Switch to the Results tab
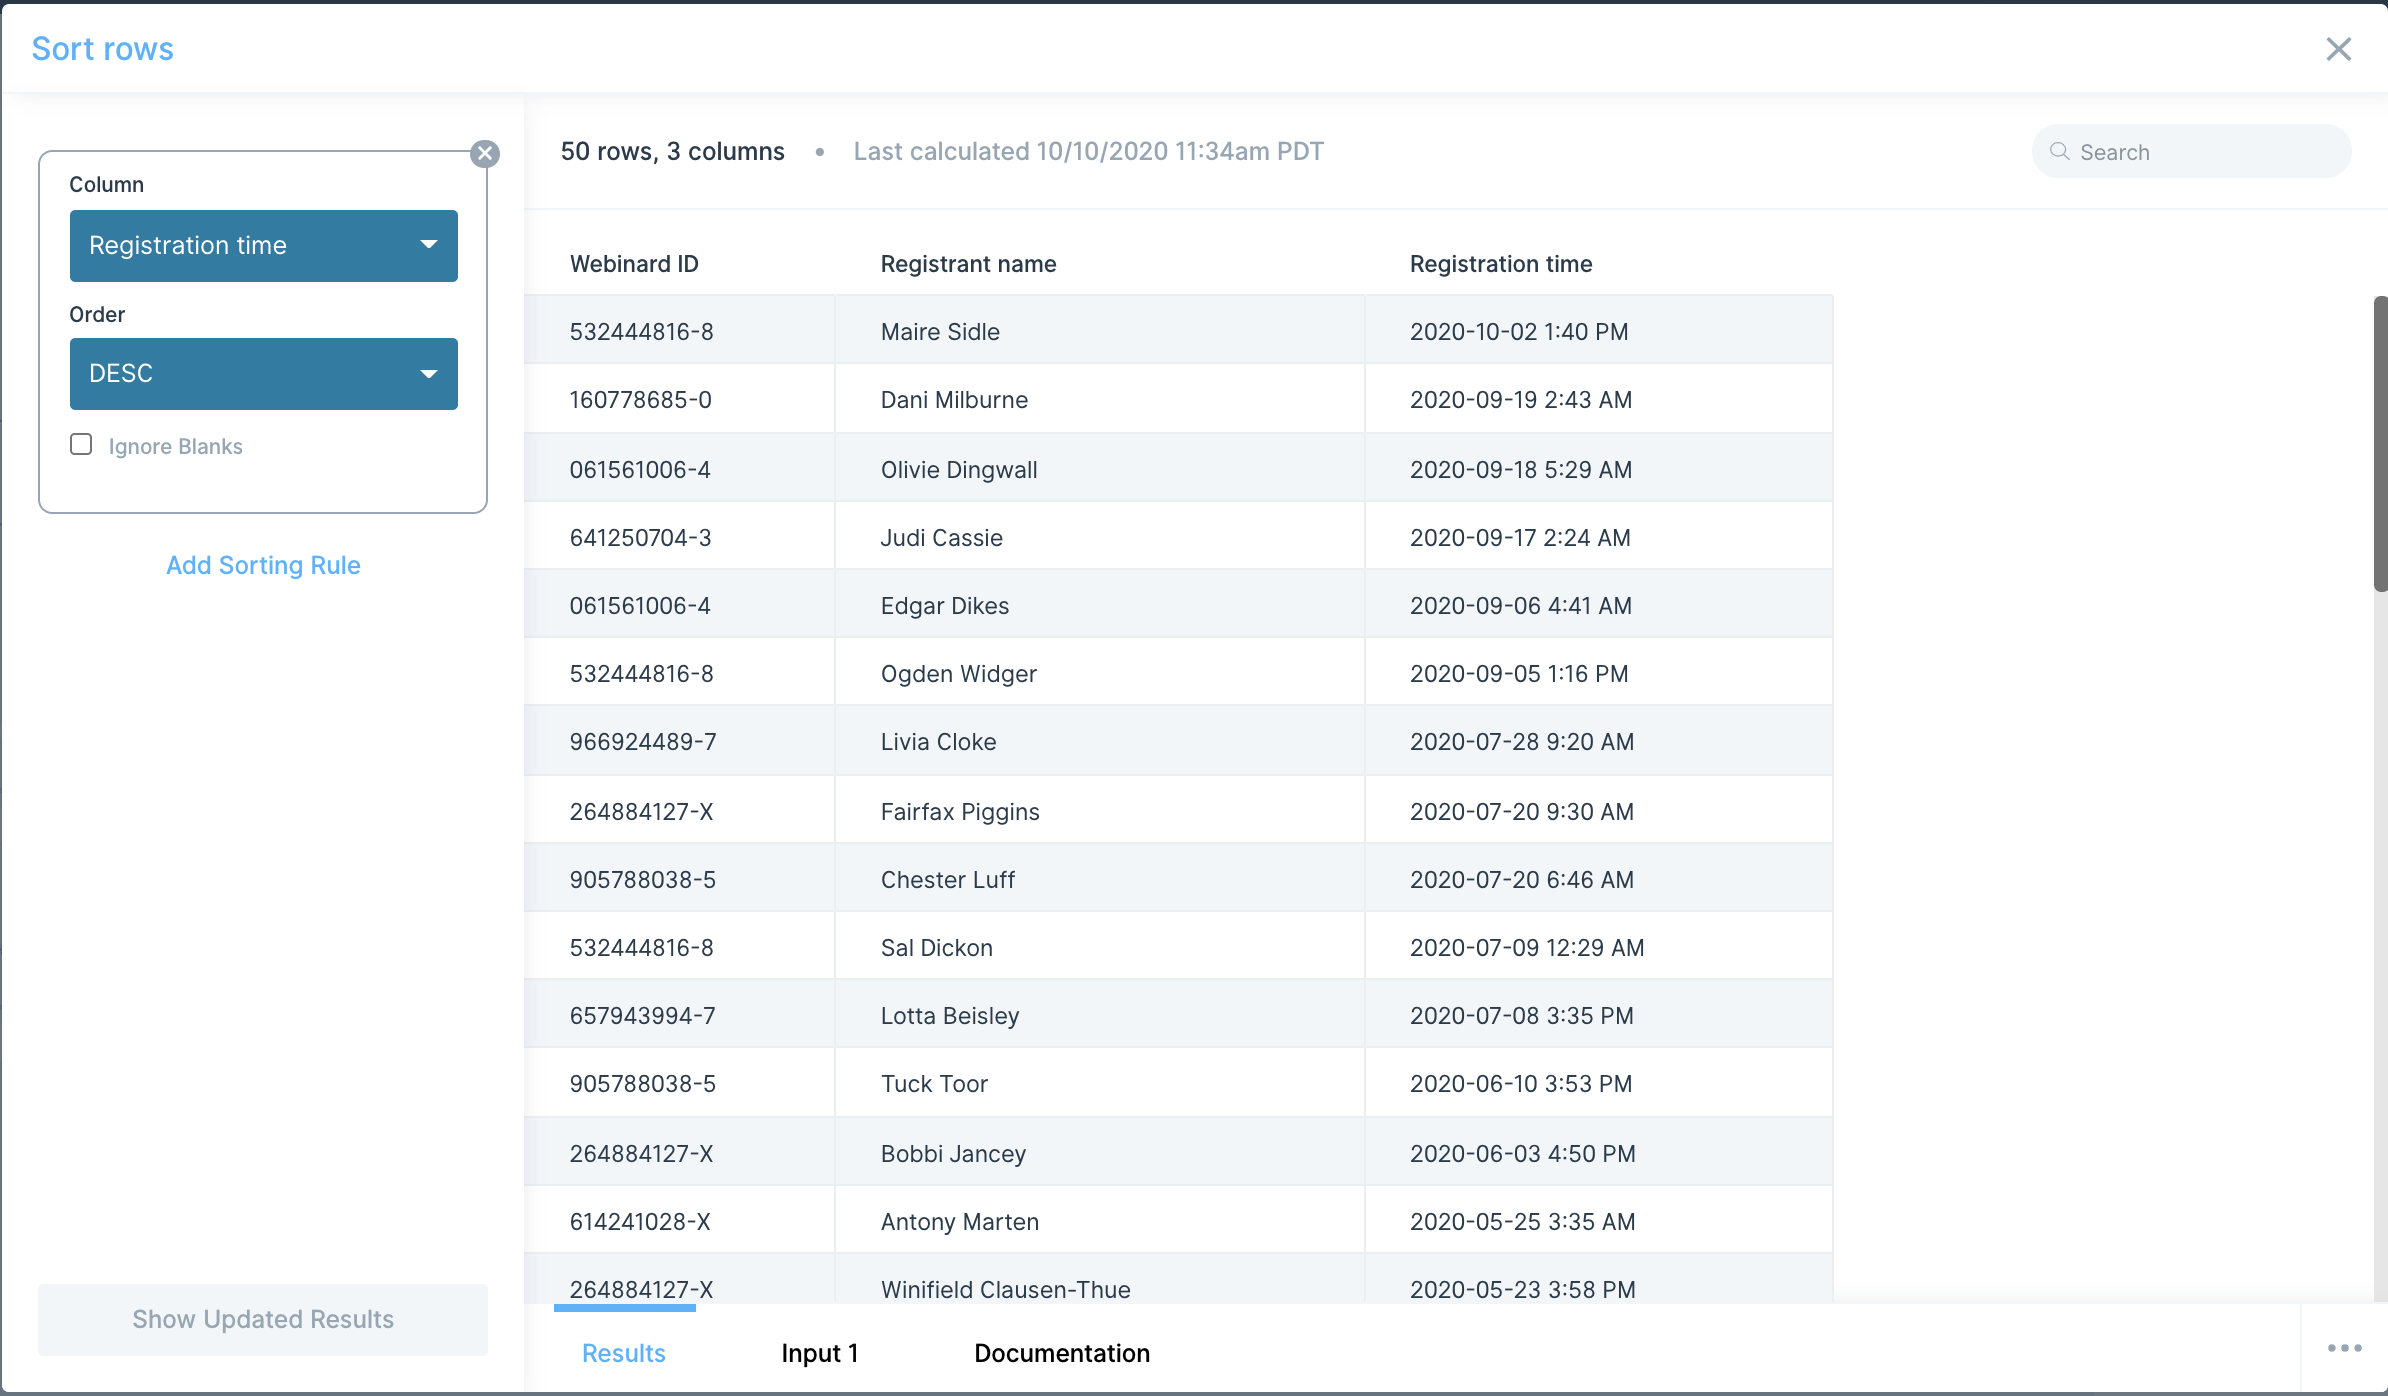This screenshot has height=1396, width=2388. click(x=624, y=1353)
